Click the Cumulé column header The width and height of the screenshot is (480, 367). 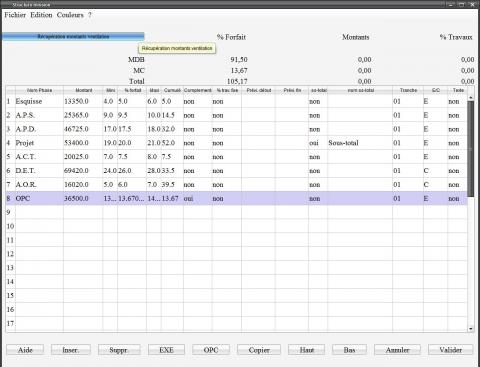click(172, 90)
